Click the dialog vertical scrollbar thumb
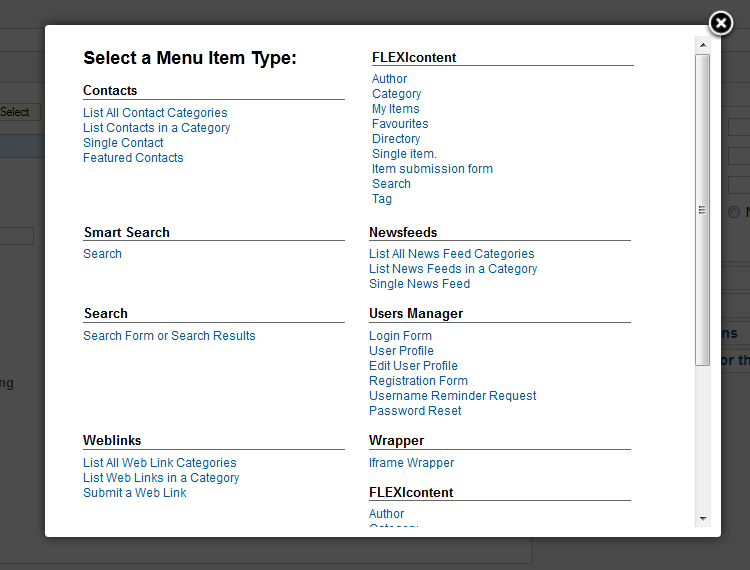This screenshot has height=570, width=750. [703, 210]
